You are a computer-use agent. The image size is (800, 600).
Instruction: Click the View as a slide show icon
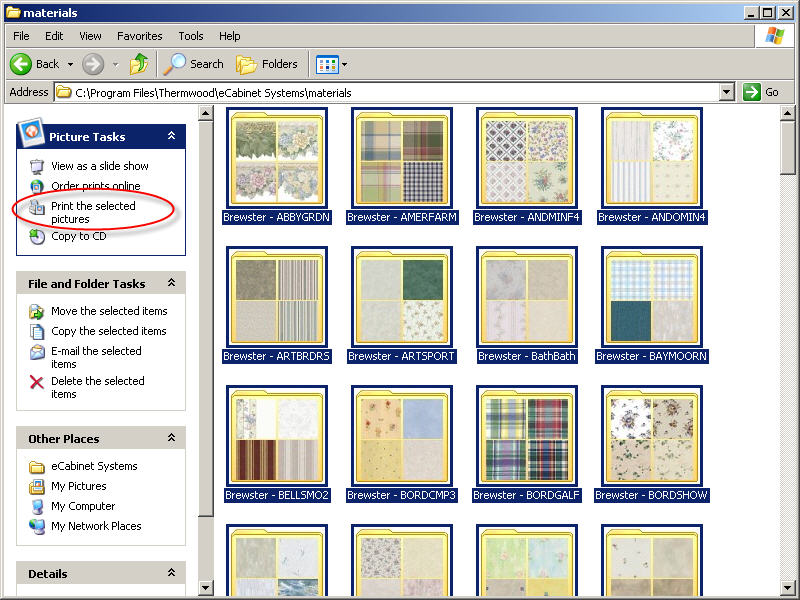coord(37,166)
